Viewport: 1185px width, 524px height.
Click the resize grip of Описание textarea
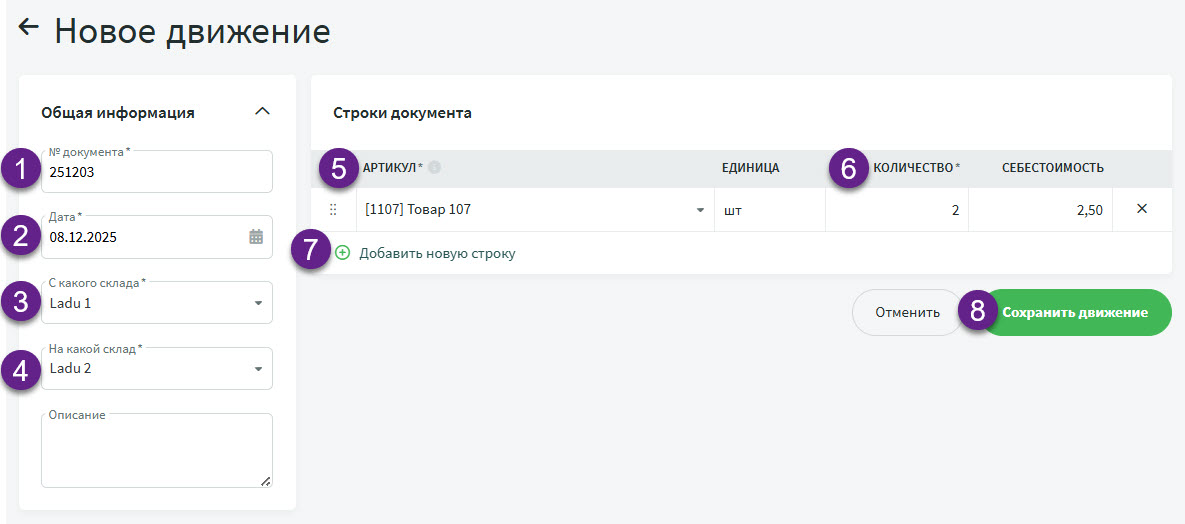tap(265, 481)
